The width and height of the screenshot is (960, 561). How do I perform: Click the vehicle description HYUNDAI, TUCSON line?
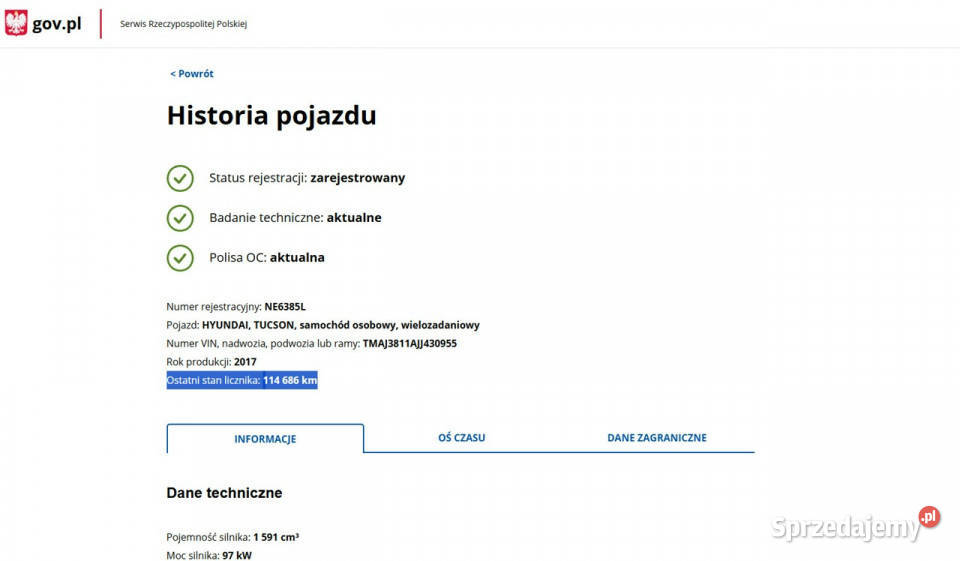pyautogui.click(x=340, y=325)
